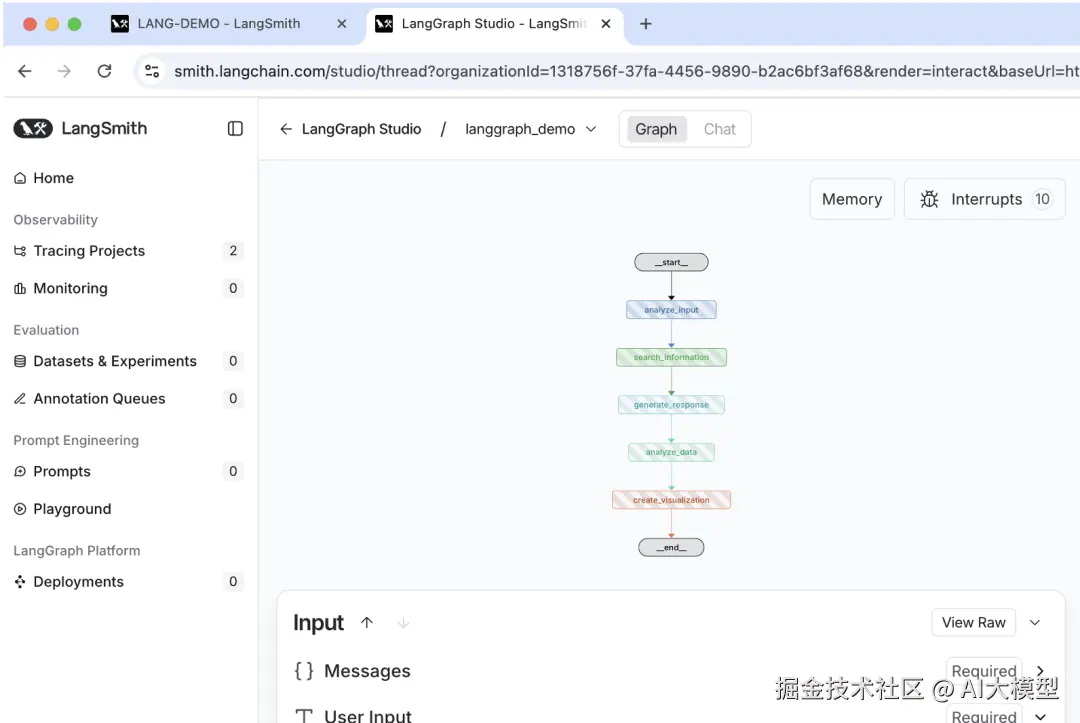The image size is (1080, 723).
Task: Open the Interrupts panel
Action: 984,199
